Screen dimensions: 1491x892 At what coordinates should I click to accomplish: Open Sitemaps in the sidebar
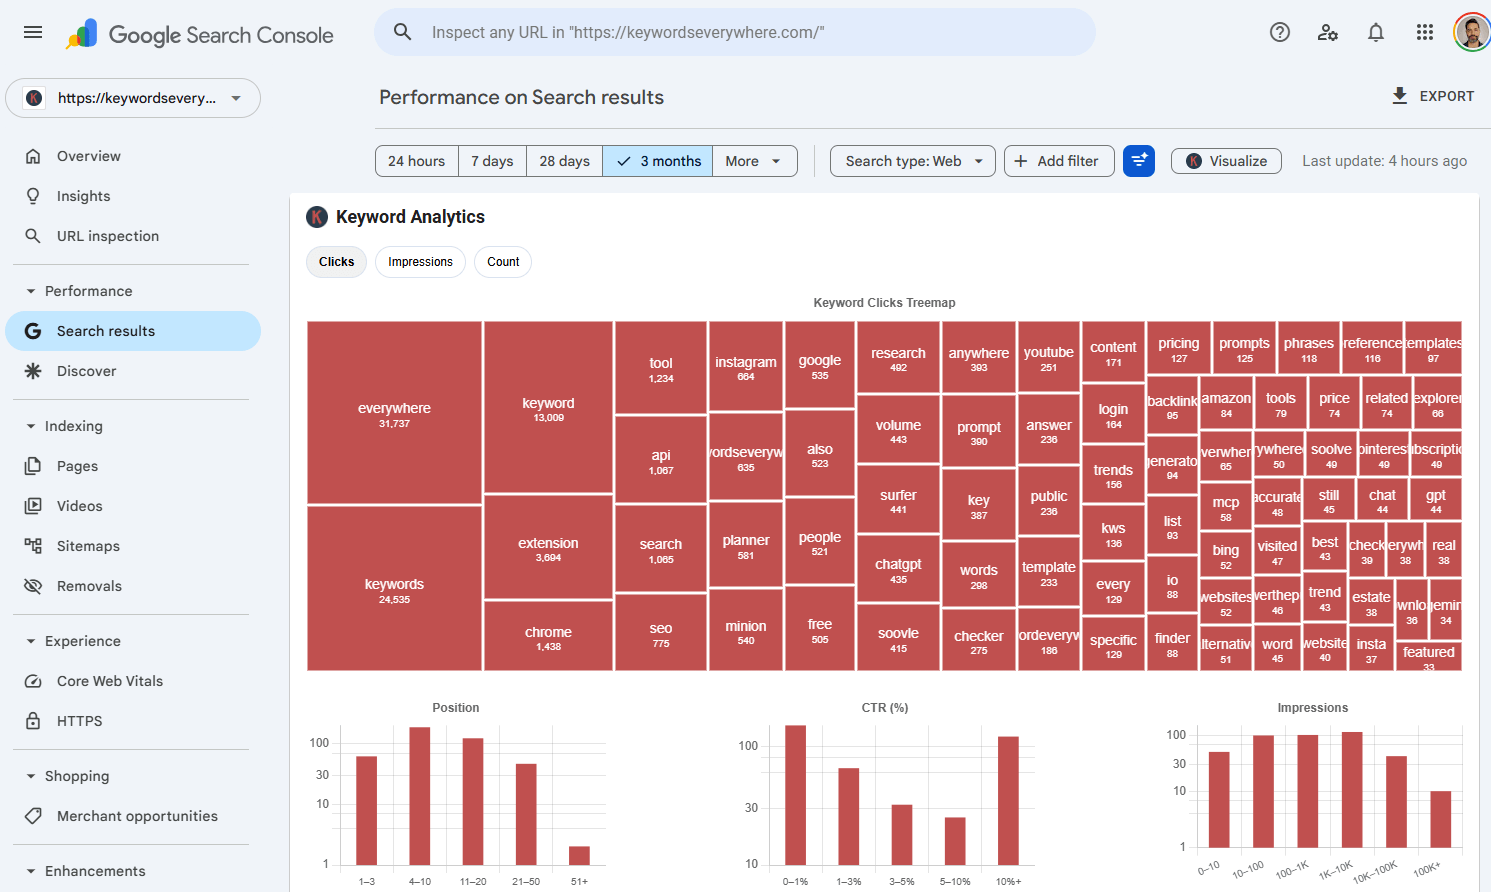tap(133, 546)
